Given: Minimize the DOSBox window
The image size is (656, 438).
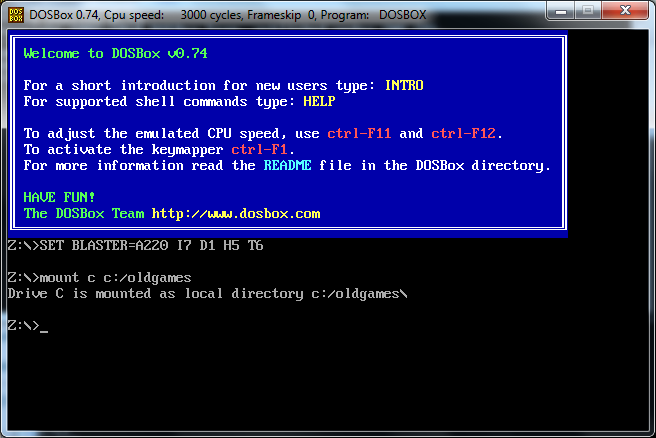Looking at the screenshot, I should (x=561, y=10).
